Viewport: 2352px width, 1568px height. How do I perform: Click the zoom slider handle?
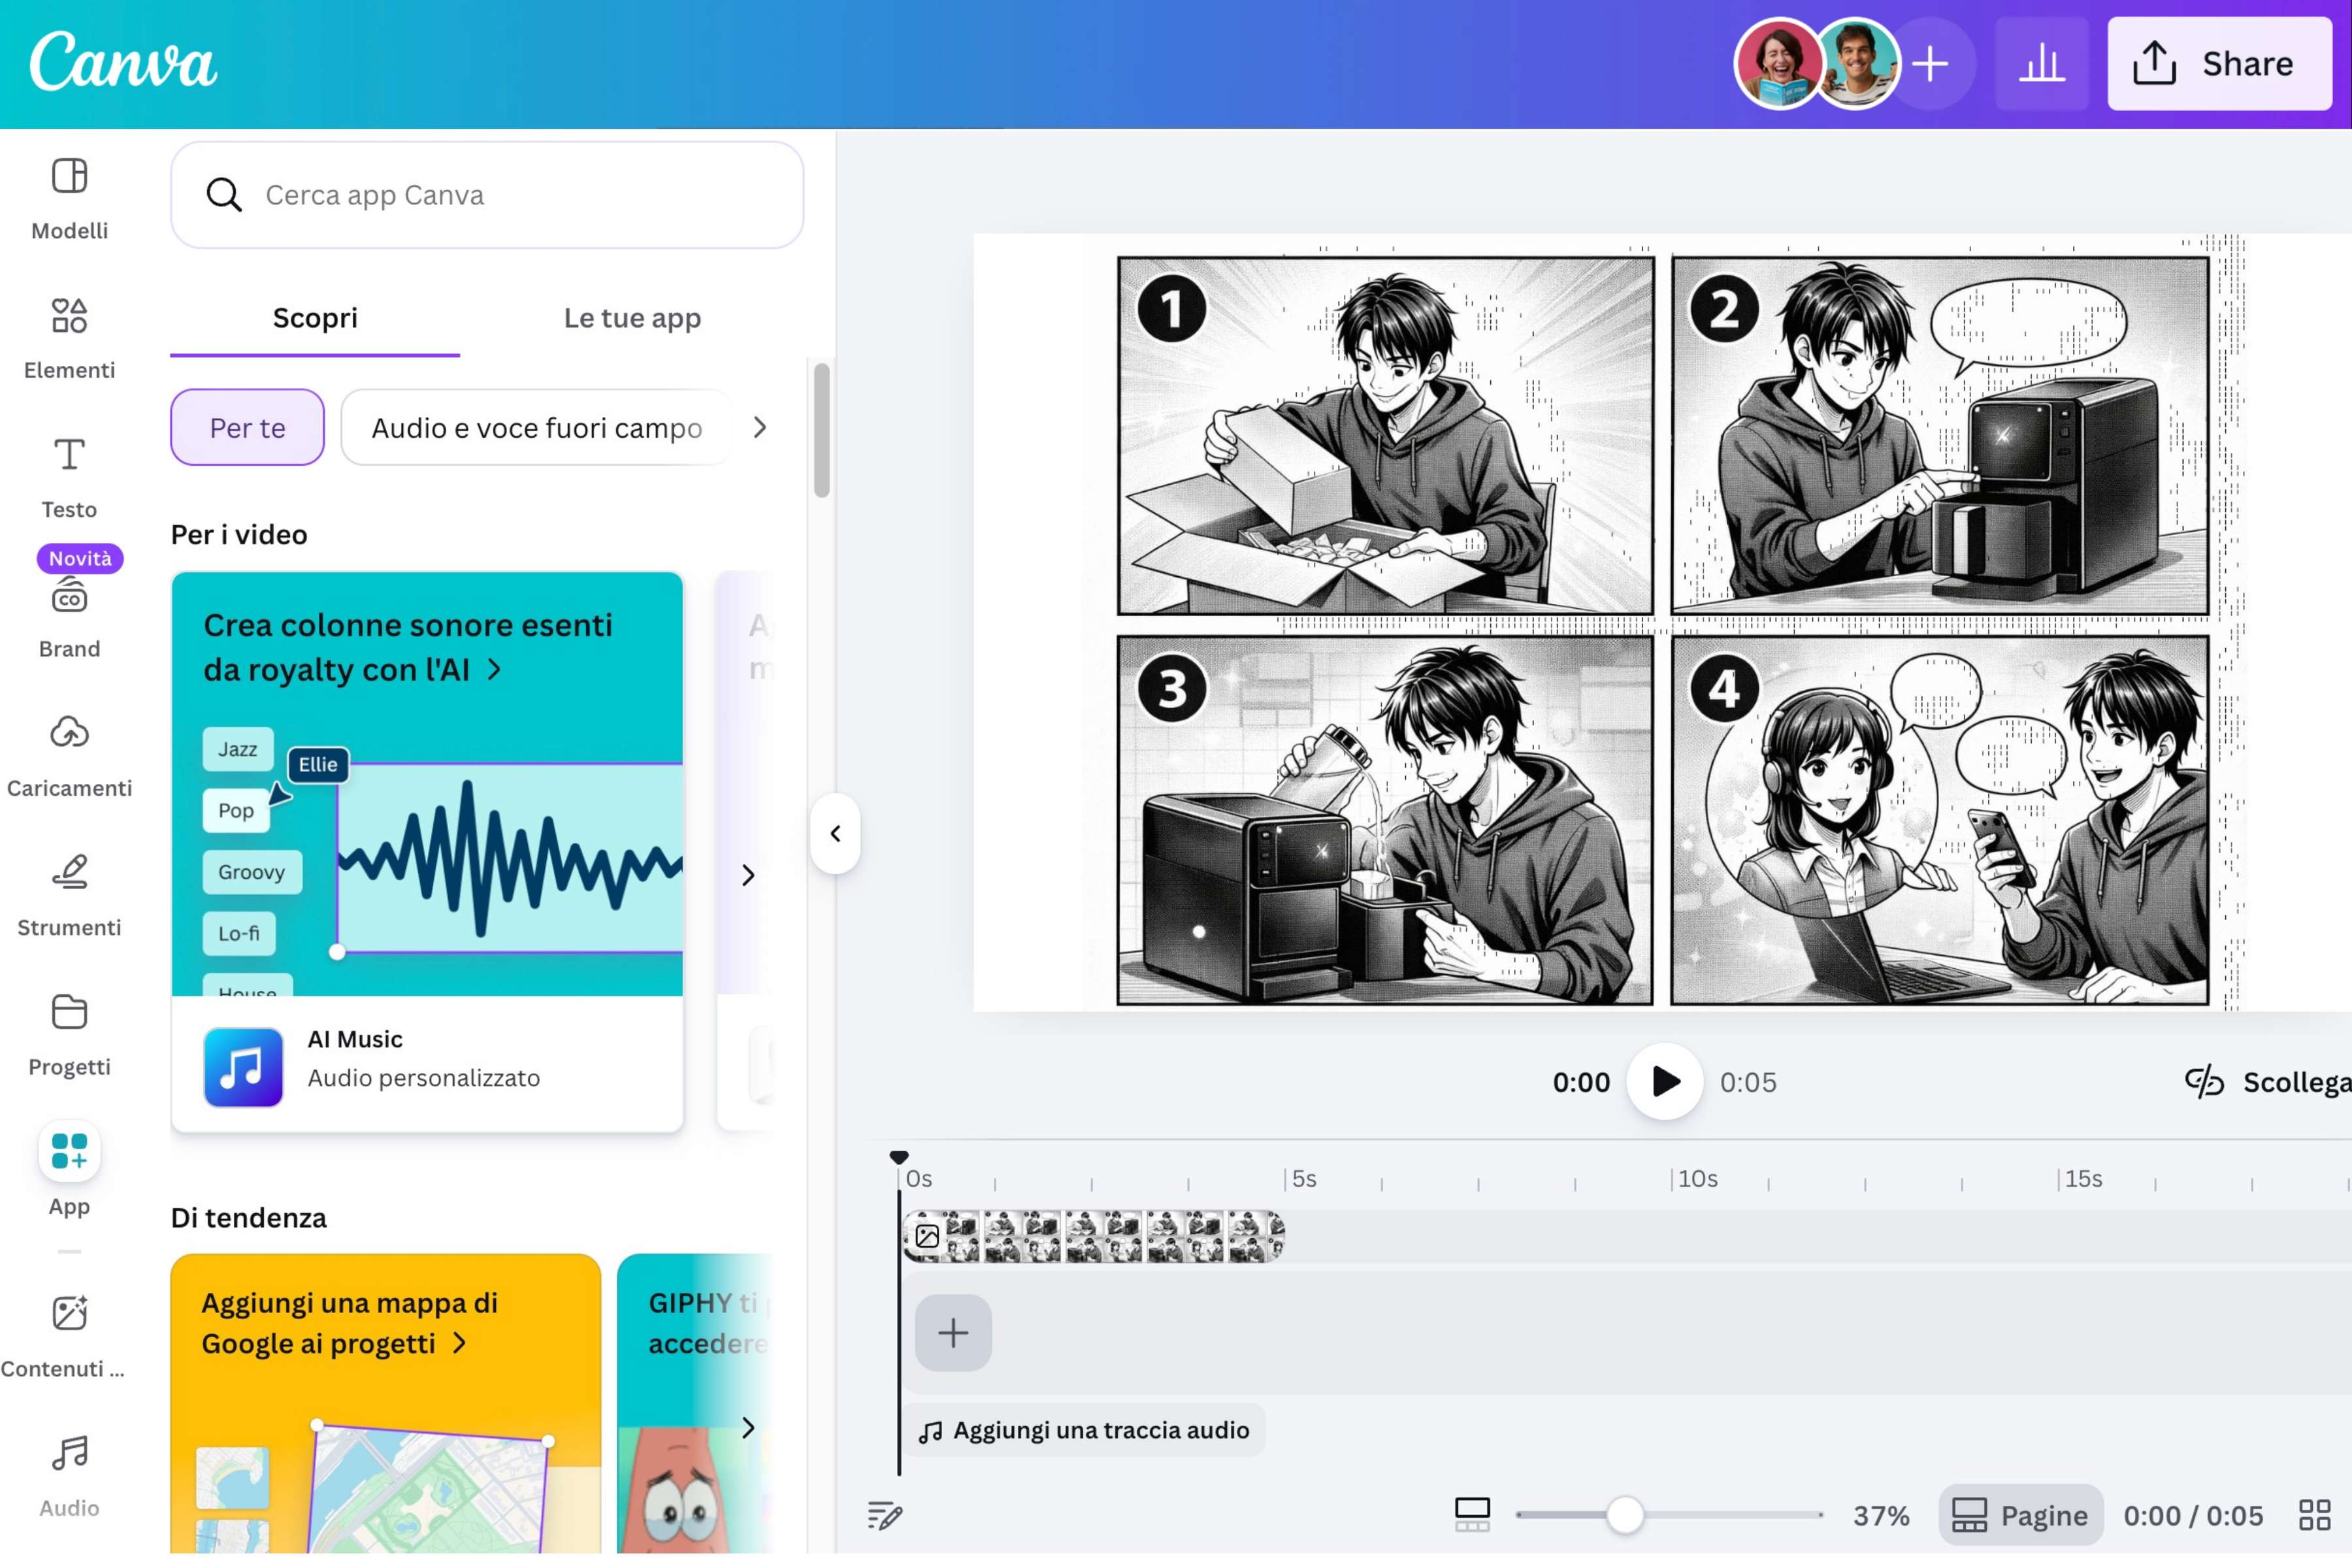[x=1625, y=1515]
